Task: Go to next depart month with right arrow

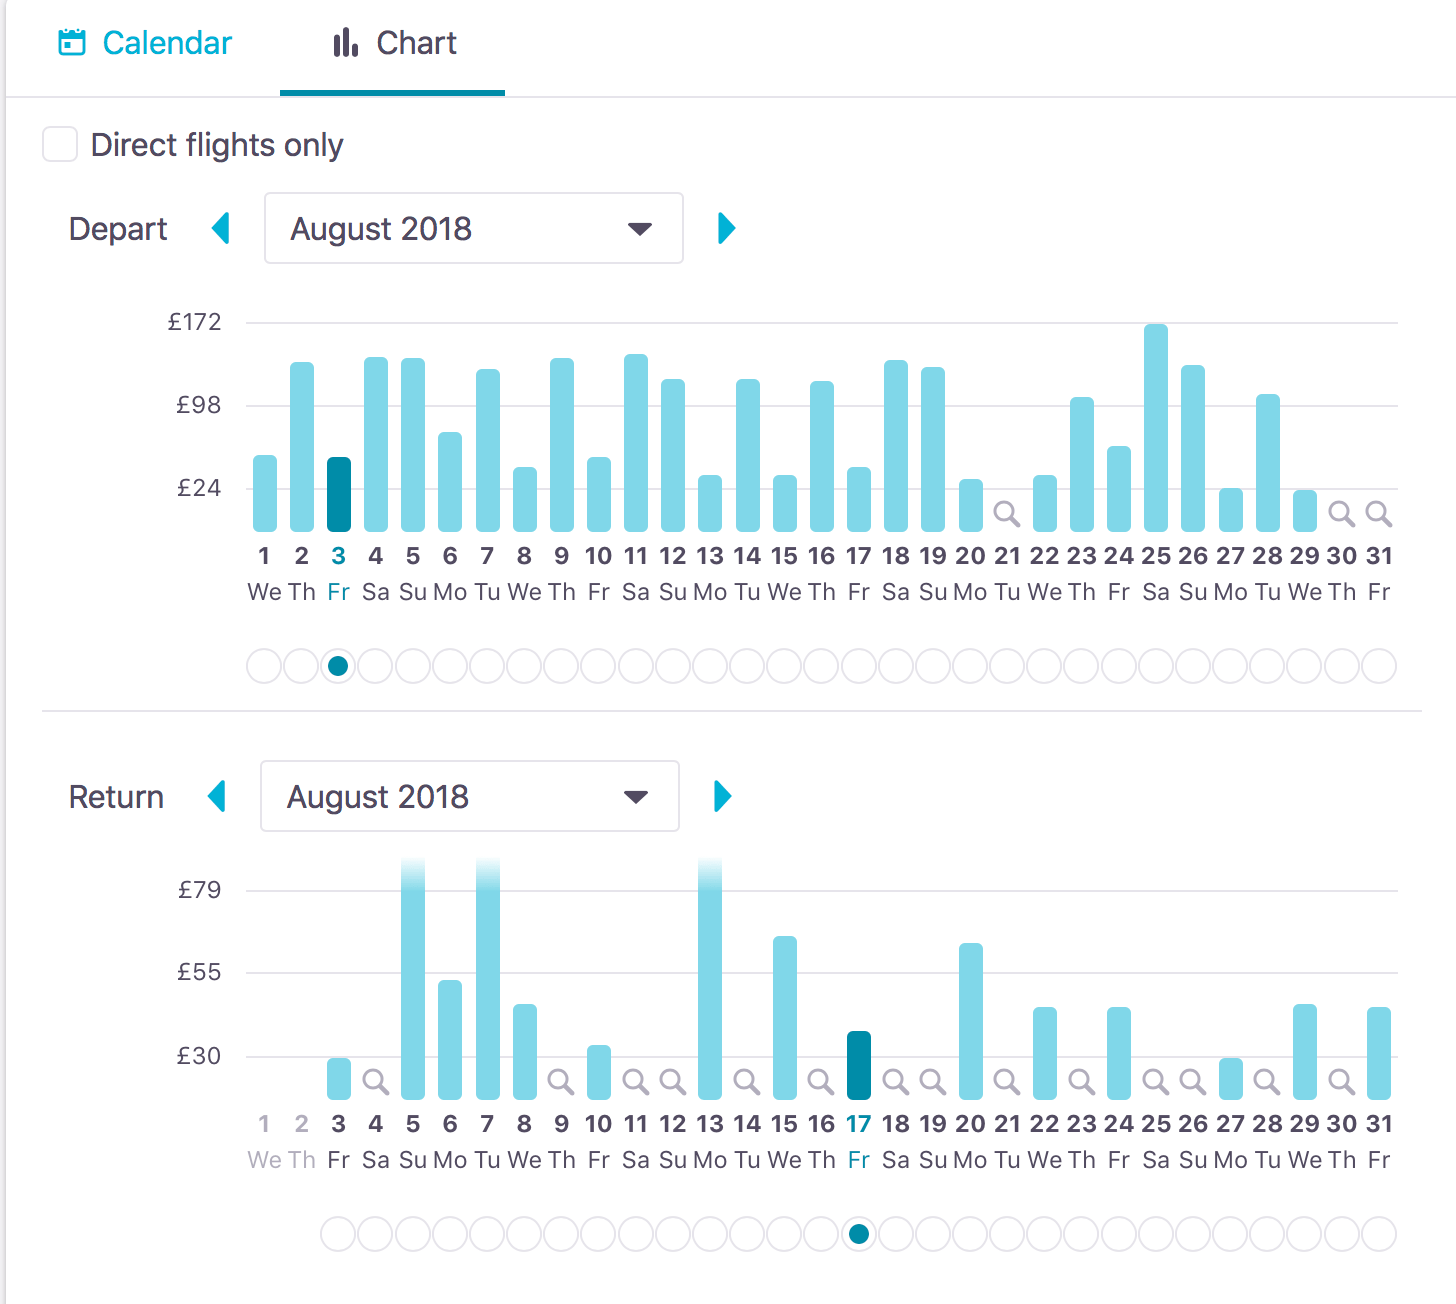Action: tap(726, 229)
